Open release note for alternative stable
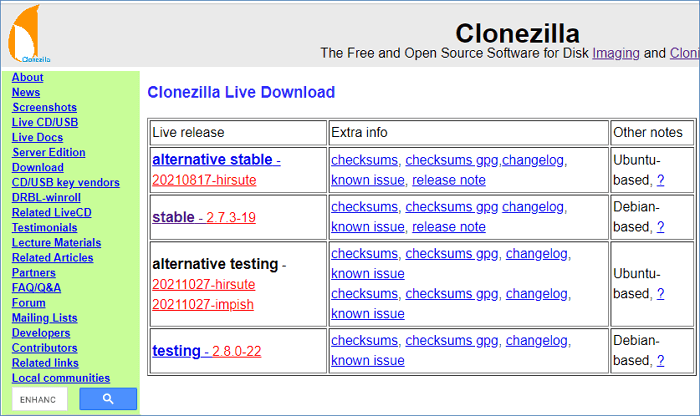The width and height of the screenshot is (700, 416). tap(448, 180)
